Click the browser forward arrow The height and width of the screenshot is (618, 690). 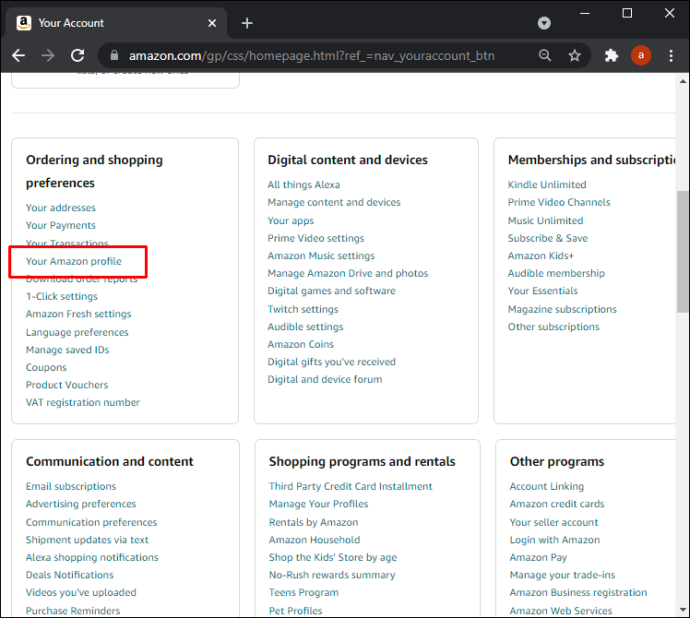[x=48, y=55]
